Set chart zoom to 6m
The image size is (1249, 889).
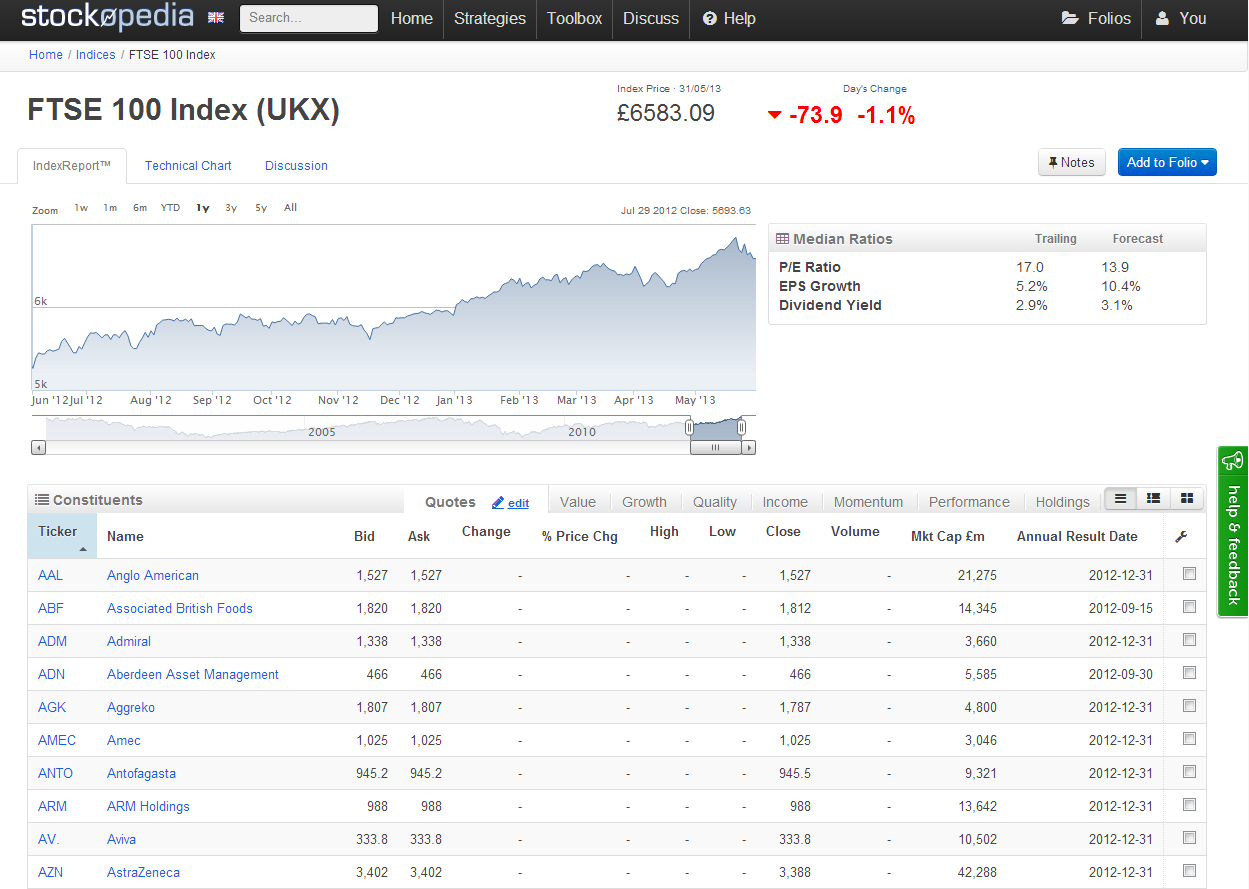(x=140, y=208)
